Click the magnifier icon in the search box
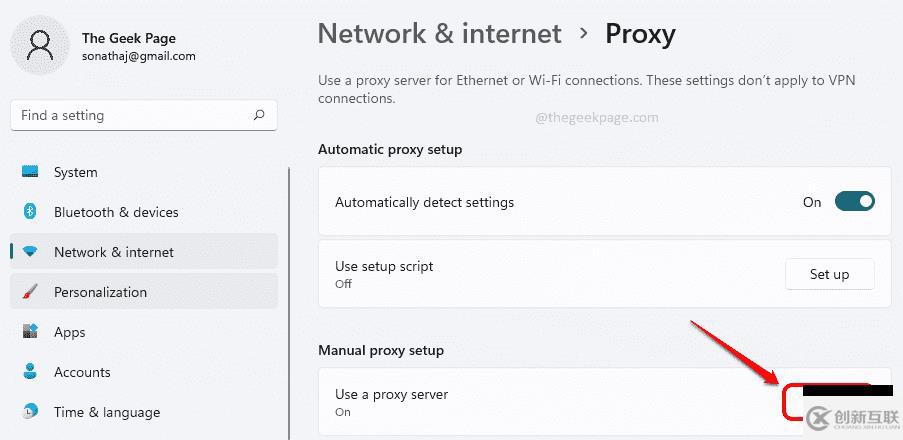This screenshot has width=903, height=440. [259, 115]
